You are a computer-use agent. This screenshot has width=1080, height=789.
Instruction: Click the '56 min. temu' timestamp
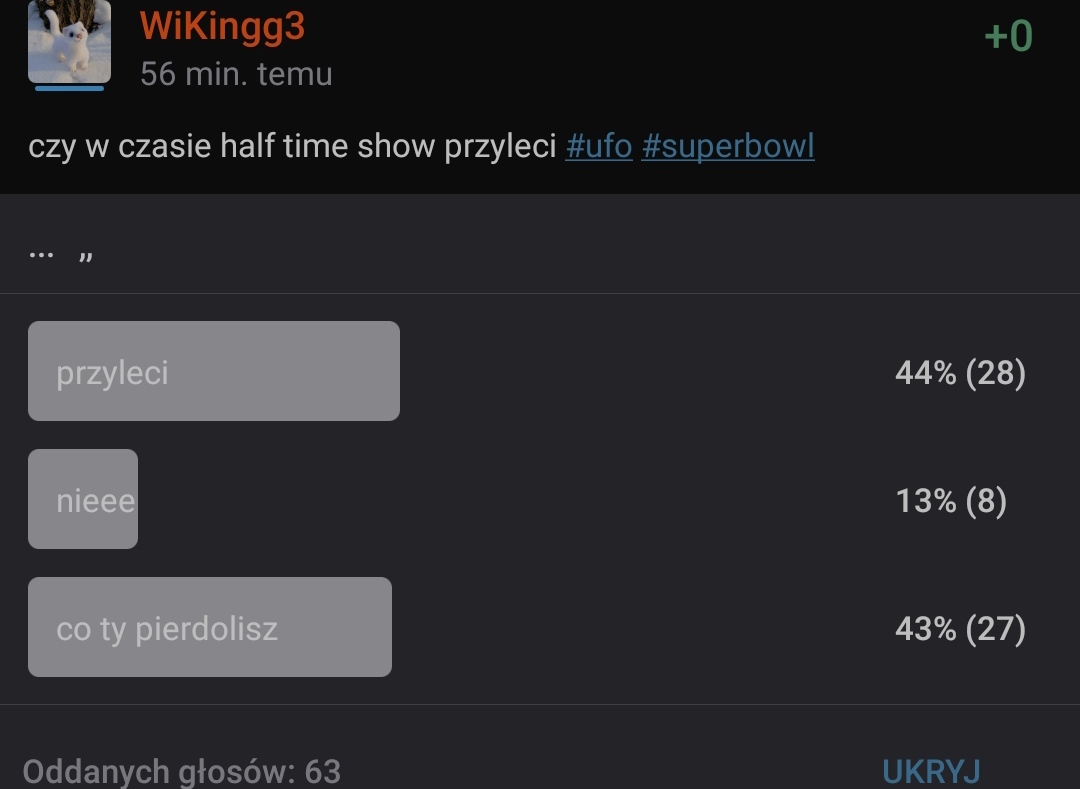point(236,74)
